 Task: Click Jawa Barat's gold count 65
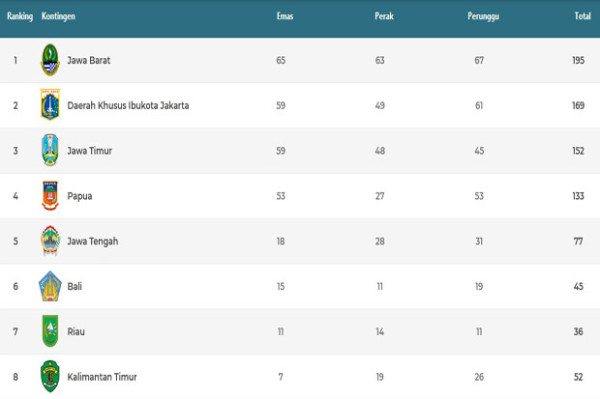[x=281, y=60]
